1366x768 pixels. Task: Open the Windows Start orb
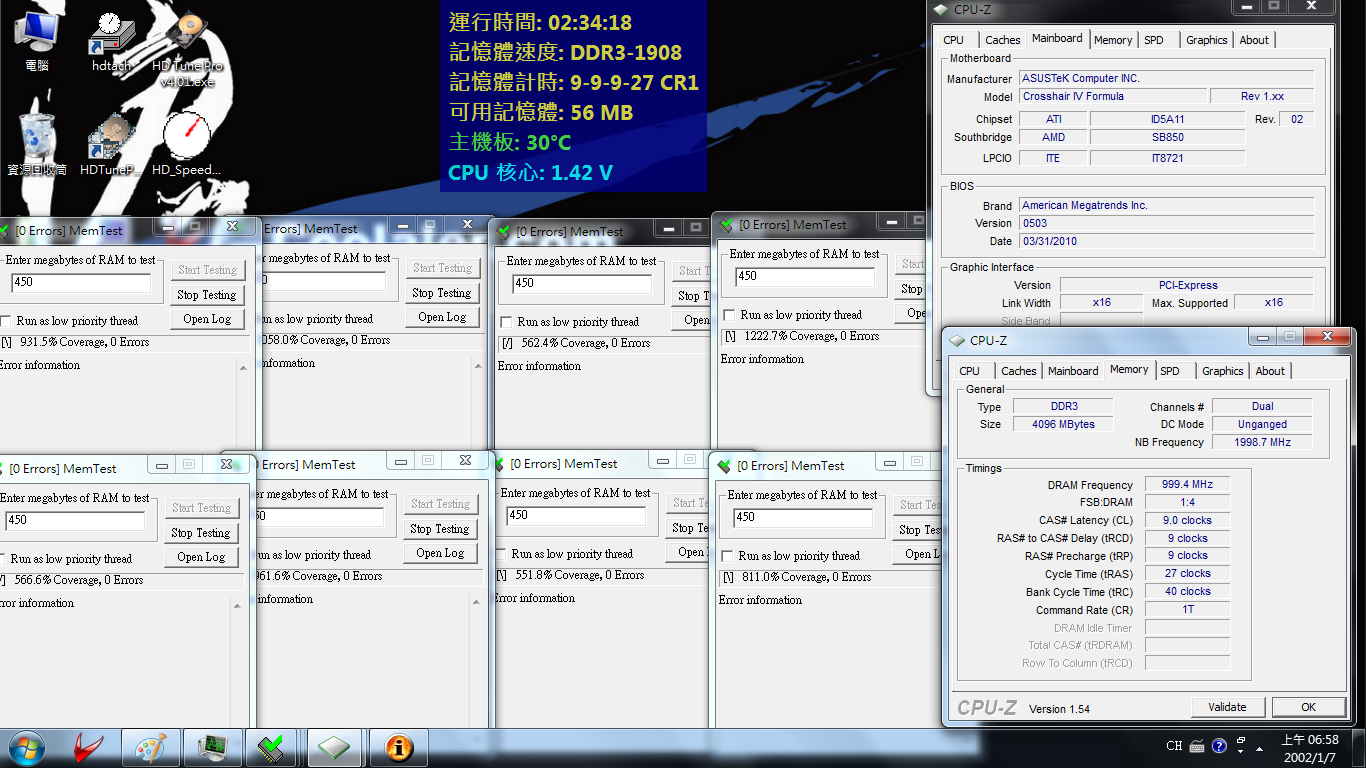(26, 747)
